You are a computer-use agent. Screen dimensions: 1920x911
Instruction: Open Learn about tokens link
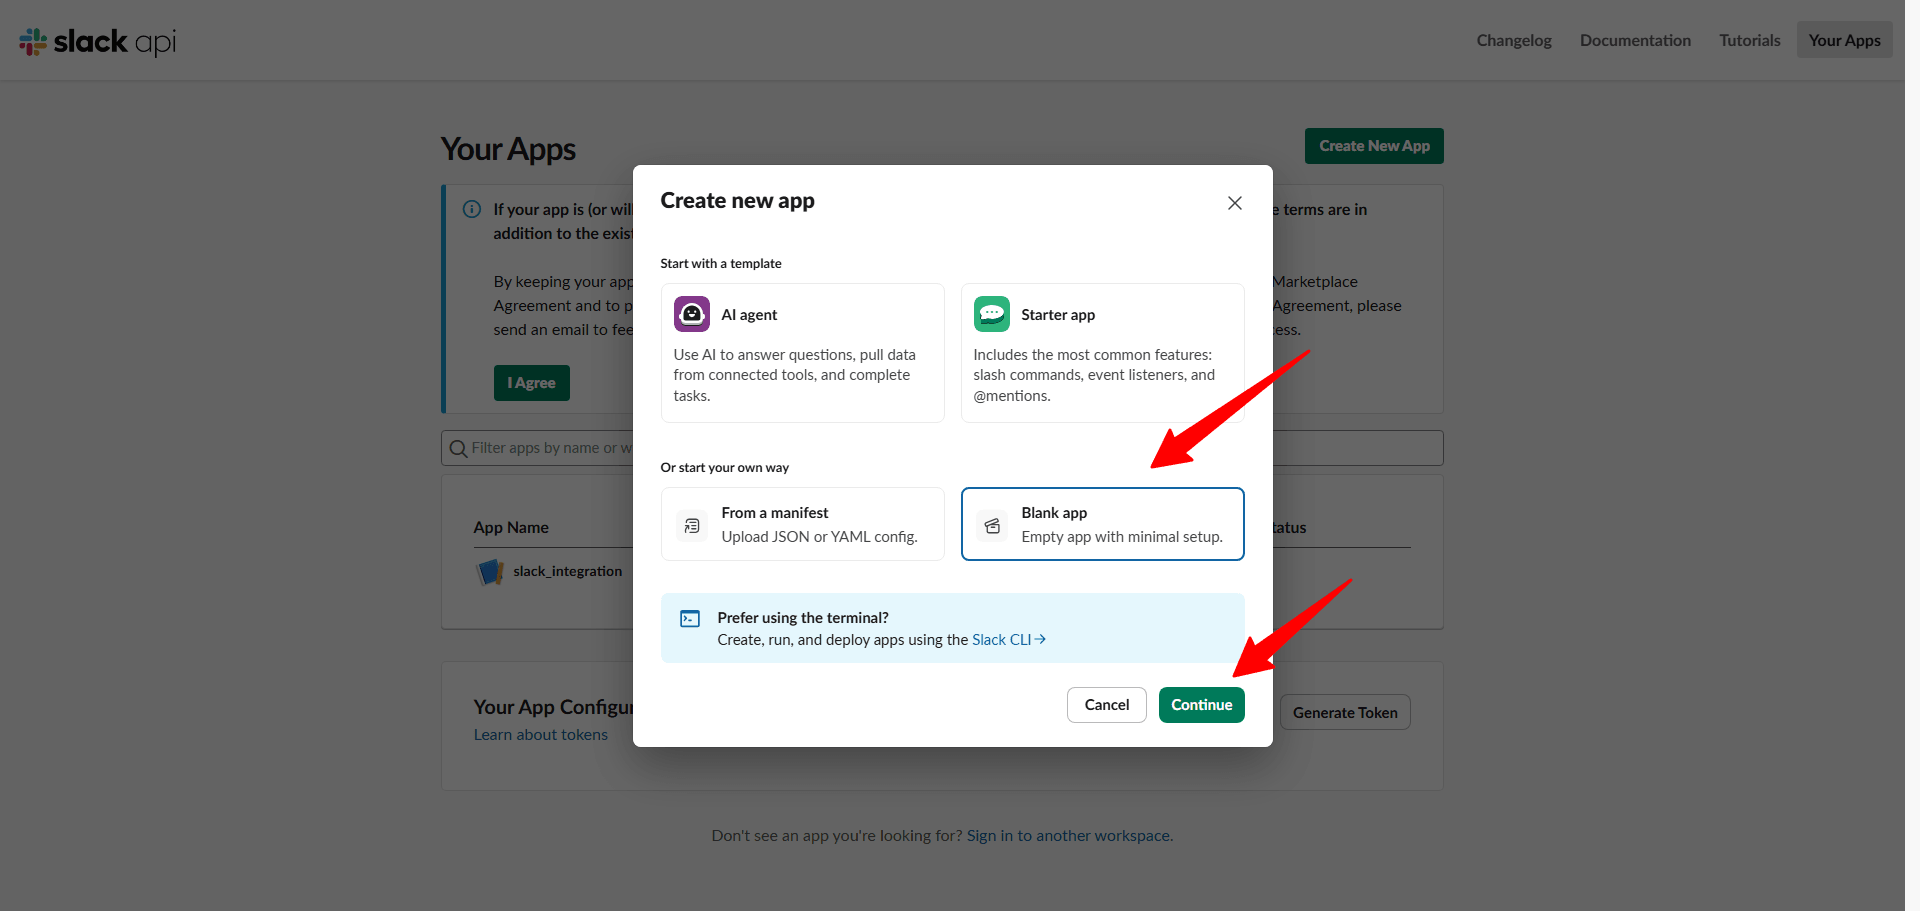[541, 735]
